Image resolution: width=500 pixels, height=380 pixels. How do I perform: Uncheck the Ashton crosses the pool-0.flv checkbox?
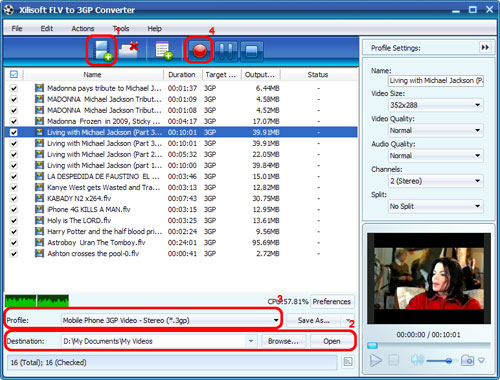tap(14, 253)
